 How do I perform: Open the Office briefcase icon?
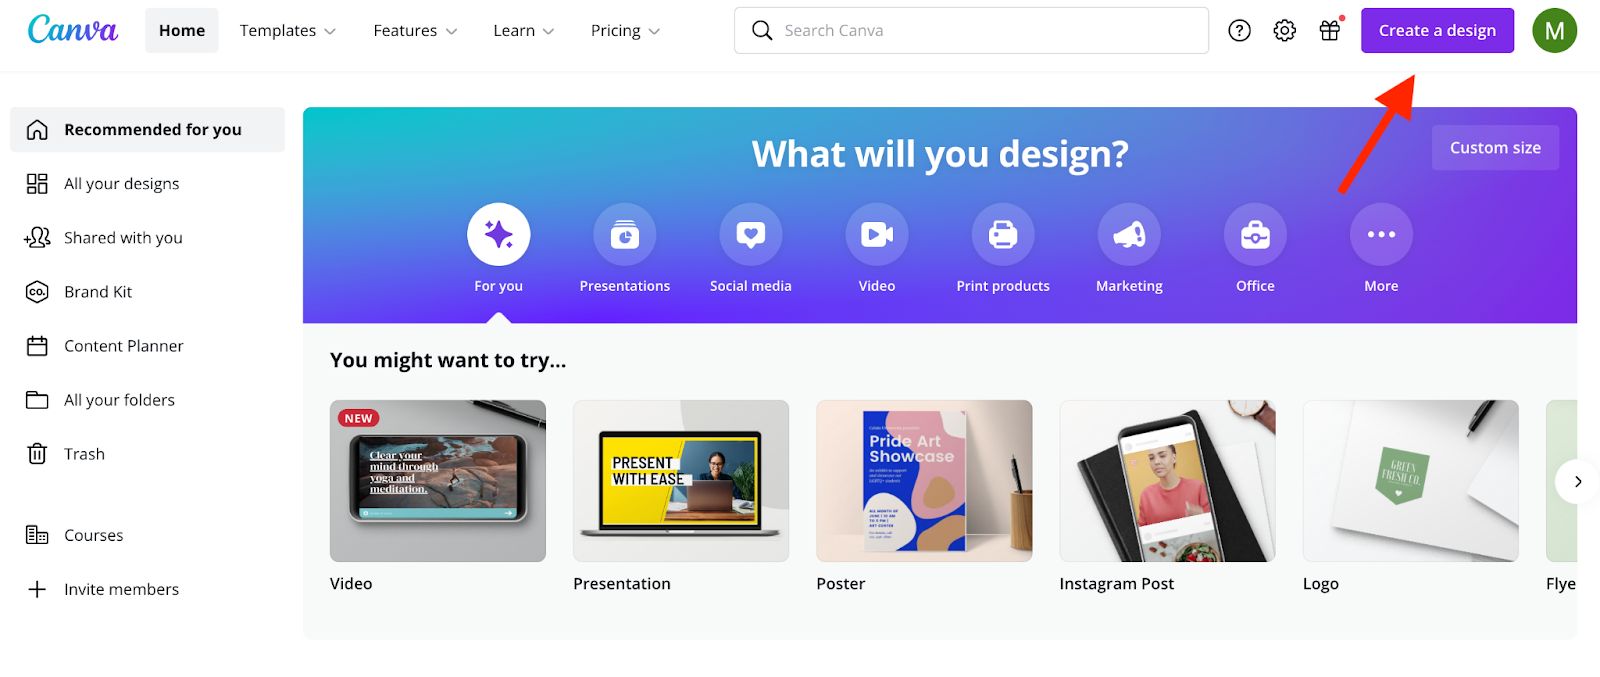coord(1255,235)
